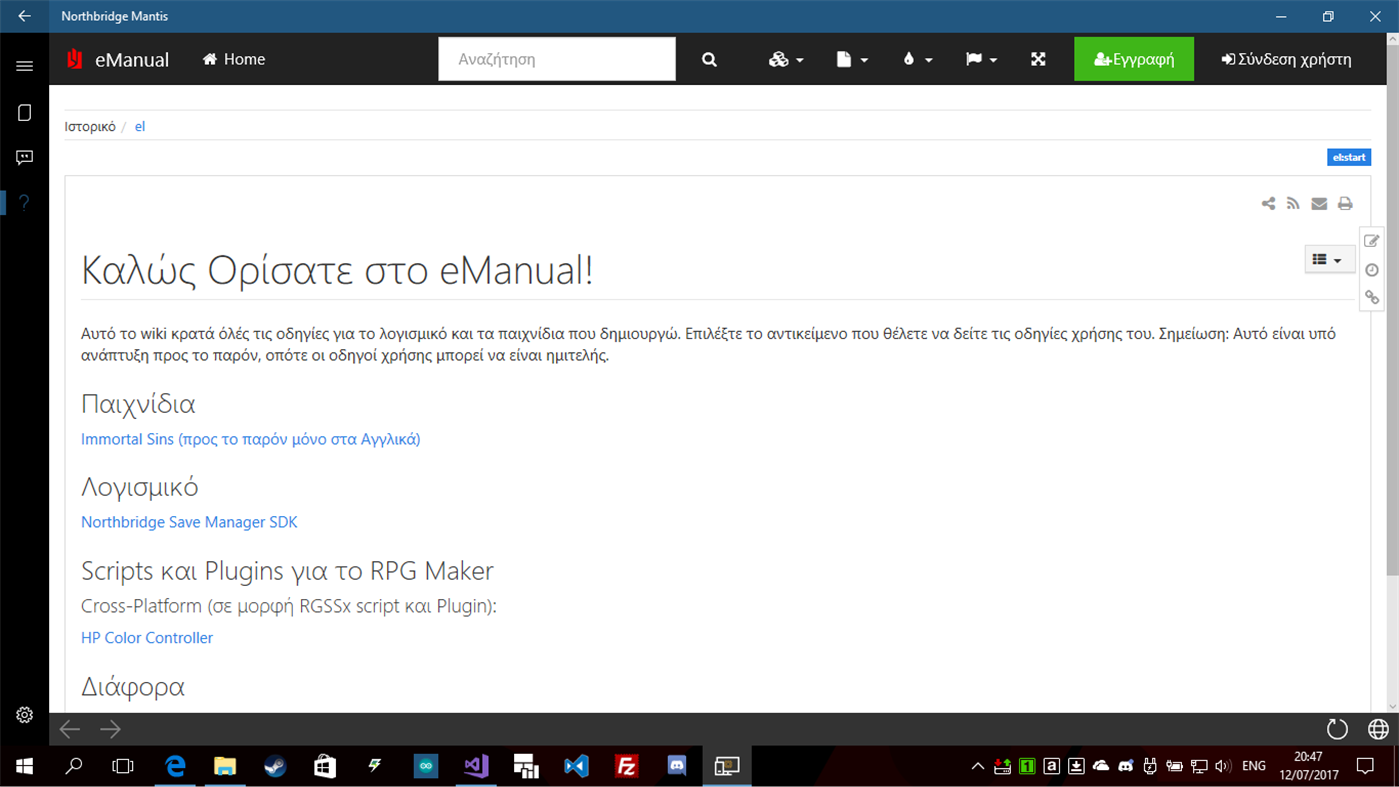Screen dimensions: 1399x787
Task: Expand the table of contents dropdown
Action: click(1329, 259)
